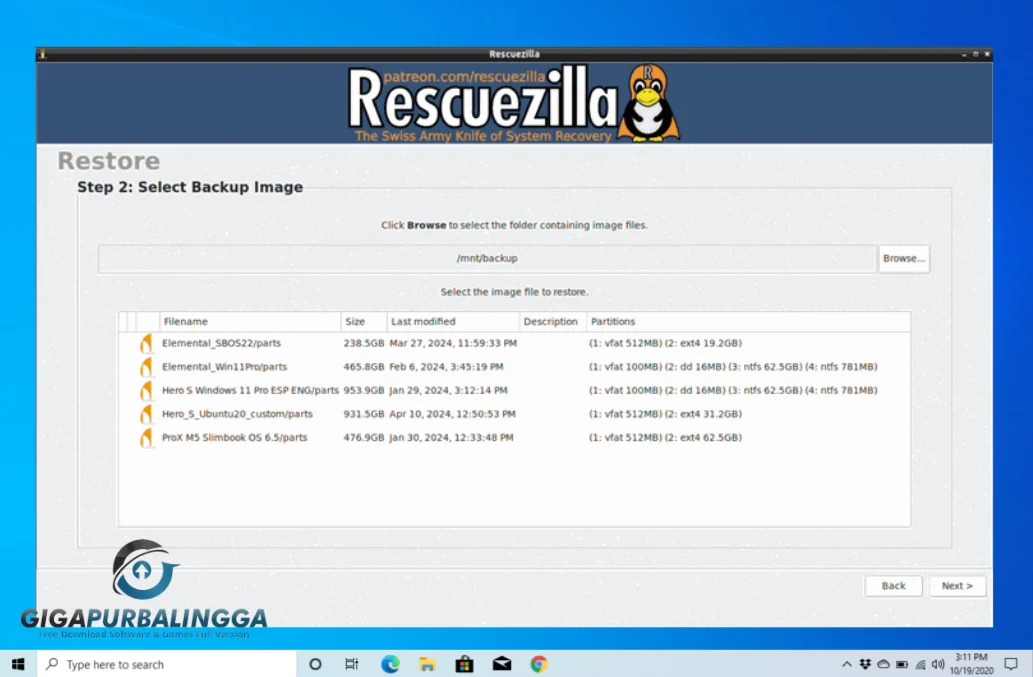Click the 238.5GB size value
This screenshot has height=677, width=1033.
coord(364,343)
